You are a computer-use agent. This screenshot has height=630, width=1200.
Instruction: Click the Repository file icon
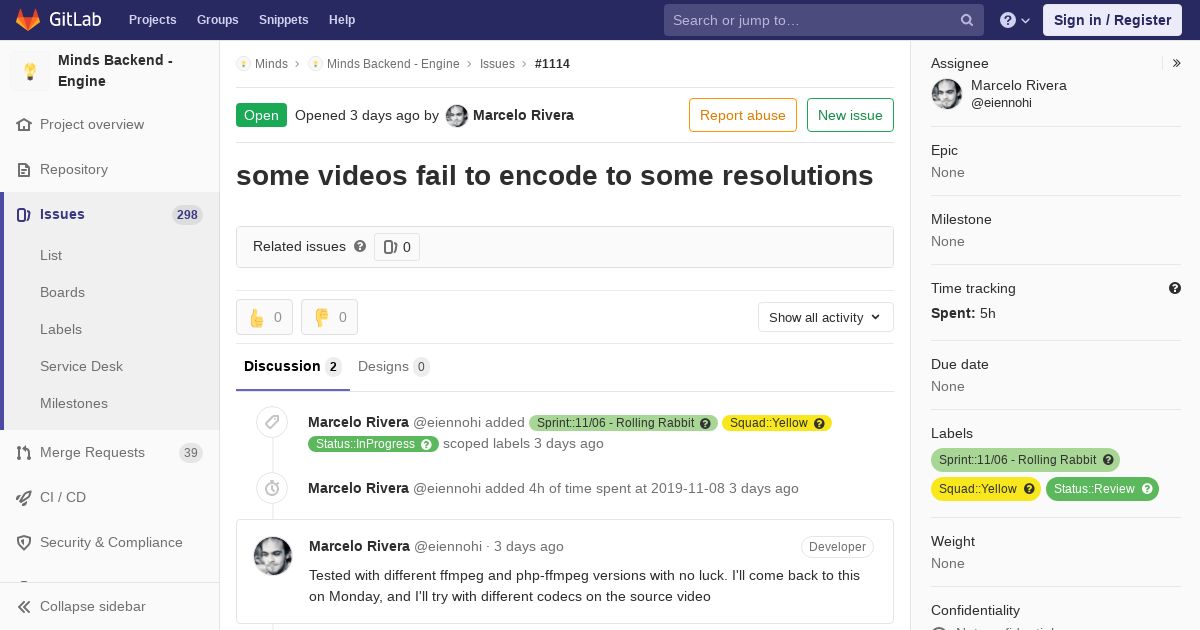coord(24,170)
